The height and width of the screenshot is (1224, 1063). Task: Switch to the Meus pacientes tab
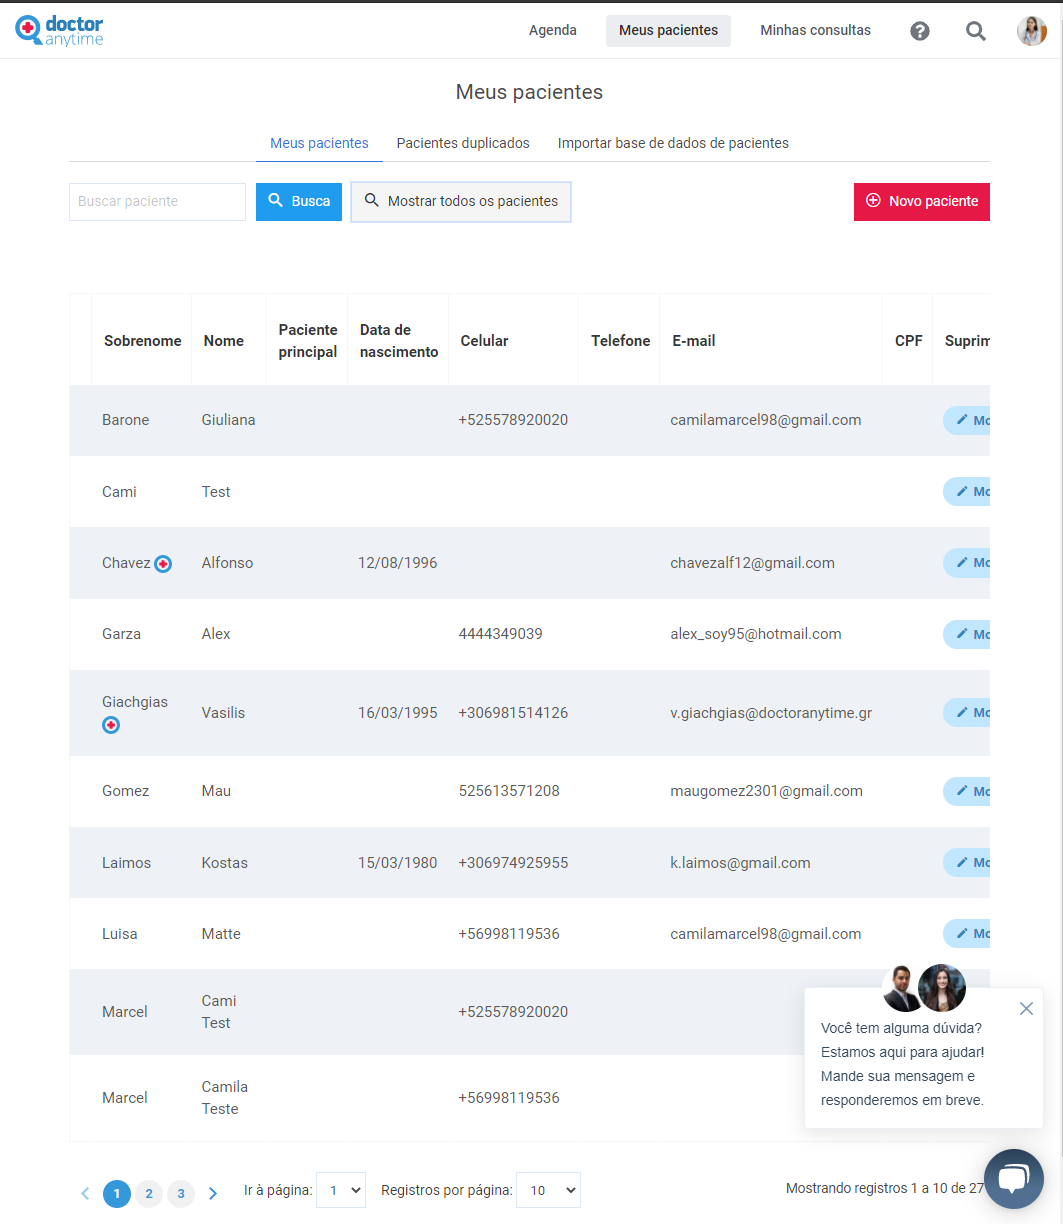(319, 143)
